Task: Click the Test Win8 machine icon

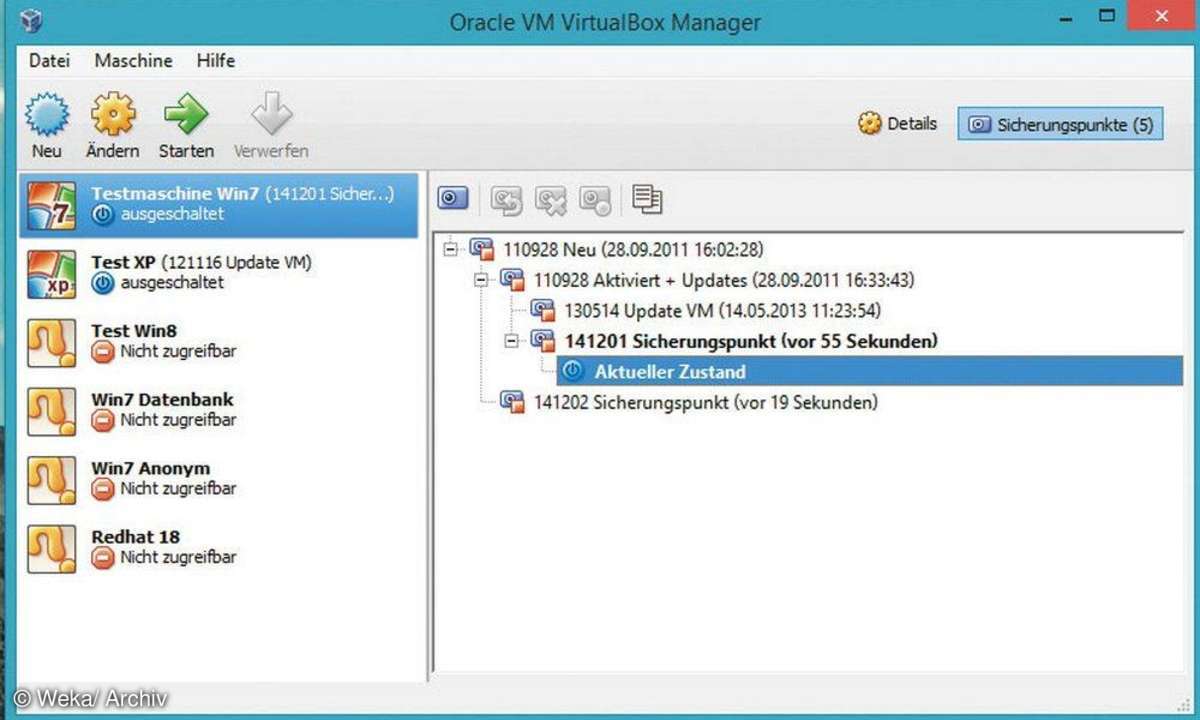Action: [52, 342]
